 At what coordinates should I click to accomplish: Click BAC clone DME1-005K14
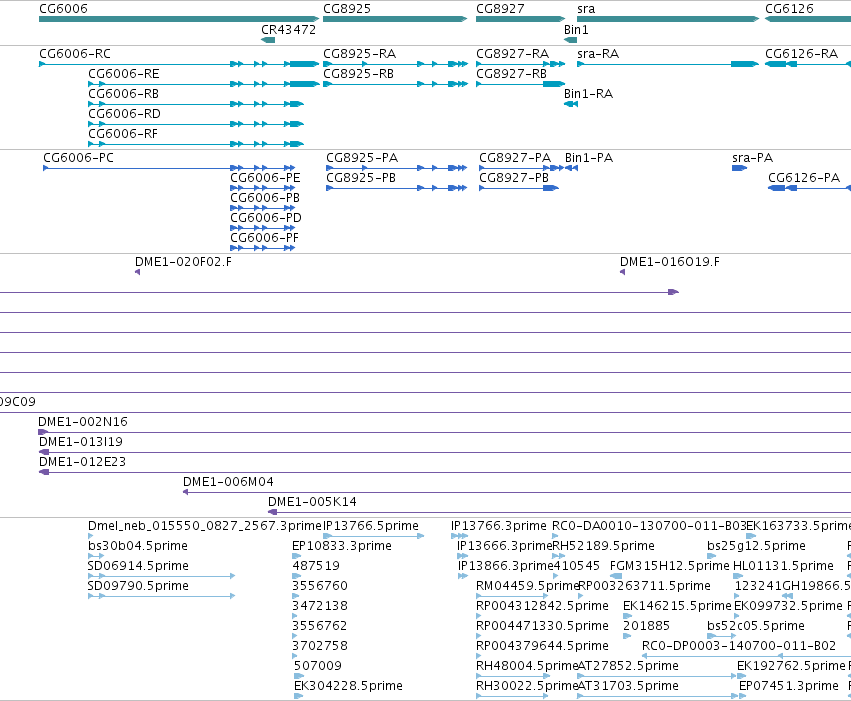(560, 513)
